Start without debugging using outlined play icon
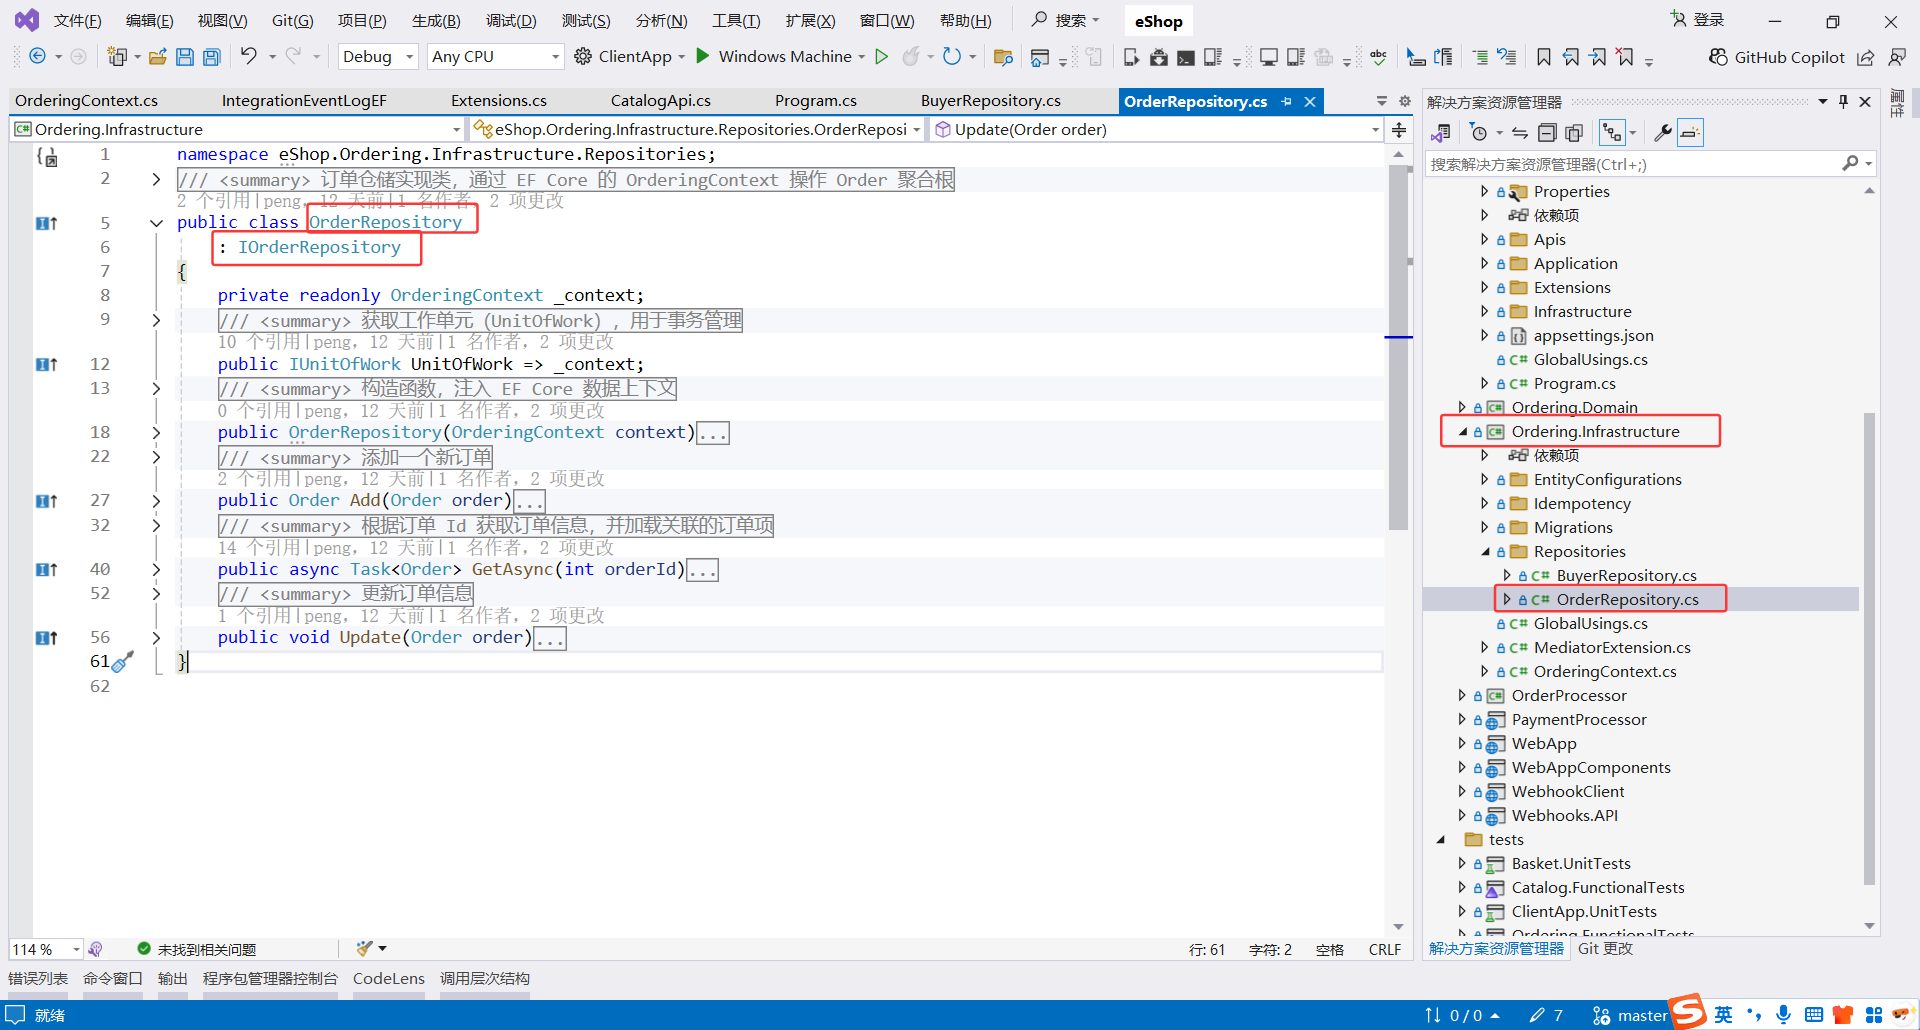This screenshot has height=1030, width=1920. point(881,57)
